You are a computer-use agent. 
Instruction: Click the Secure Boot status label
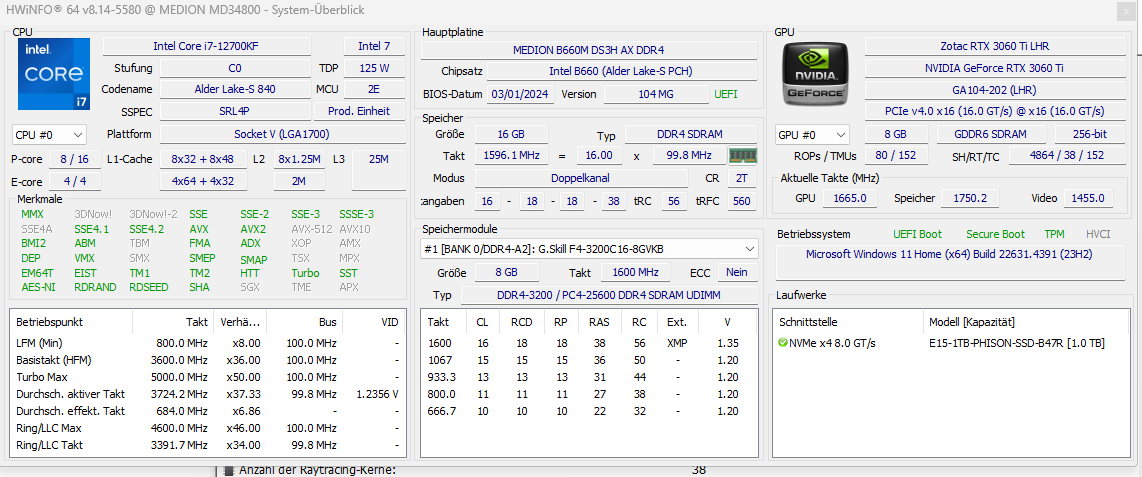(995, 234)
